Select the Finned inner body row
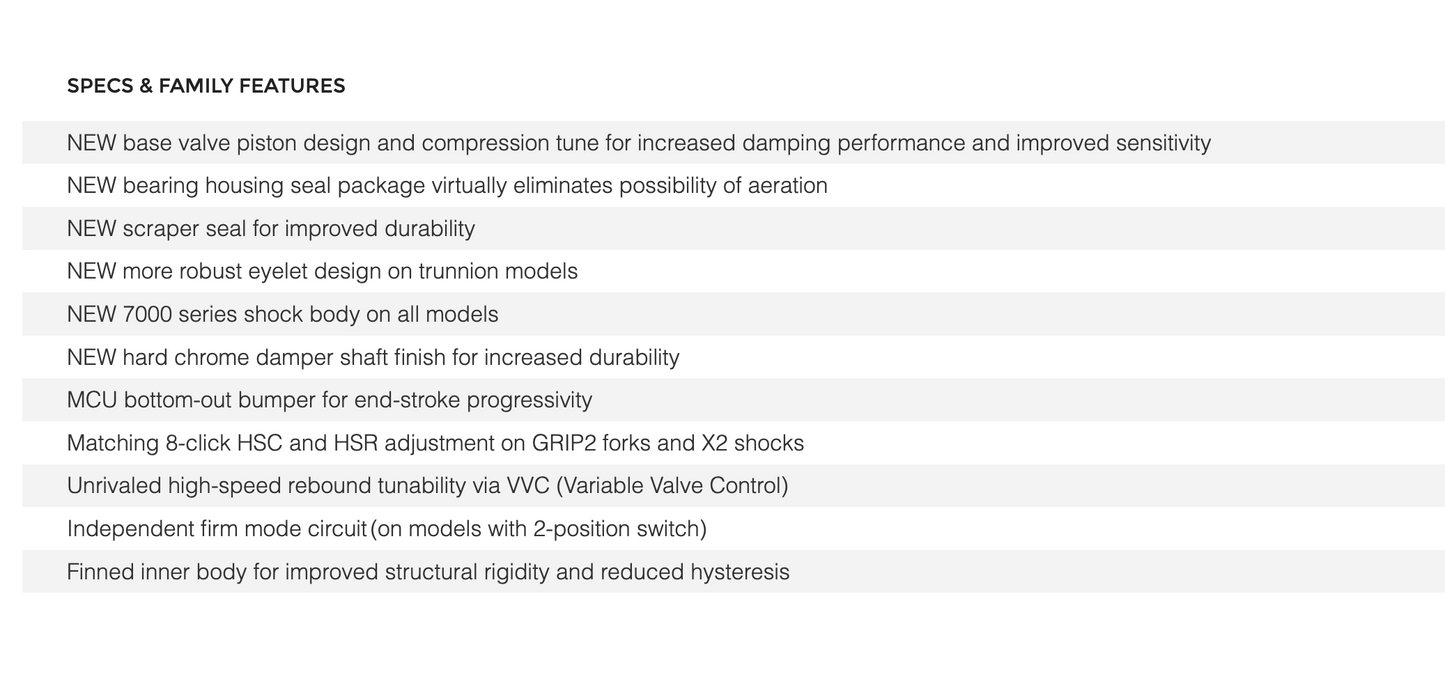Screen dimensions: 1445x688 tap(428, 572)
